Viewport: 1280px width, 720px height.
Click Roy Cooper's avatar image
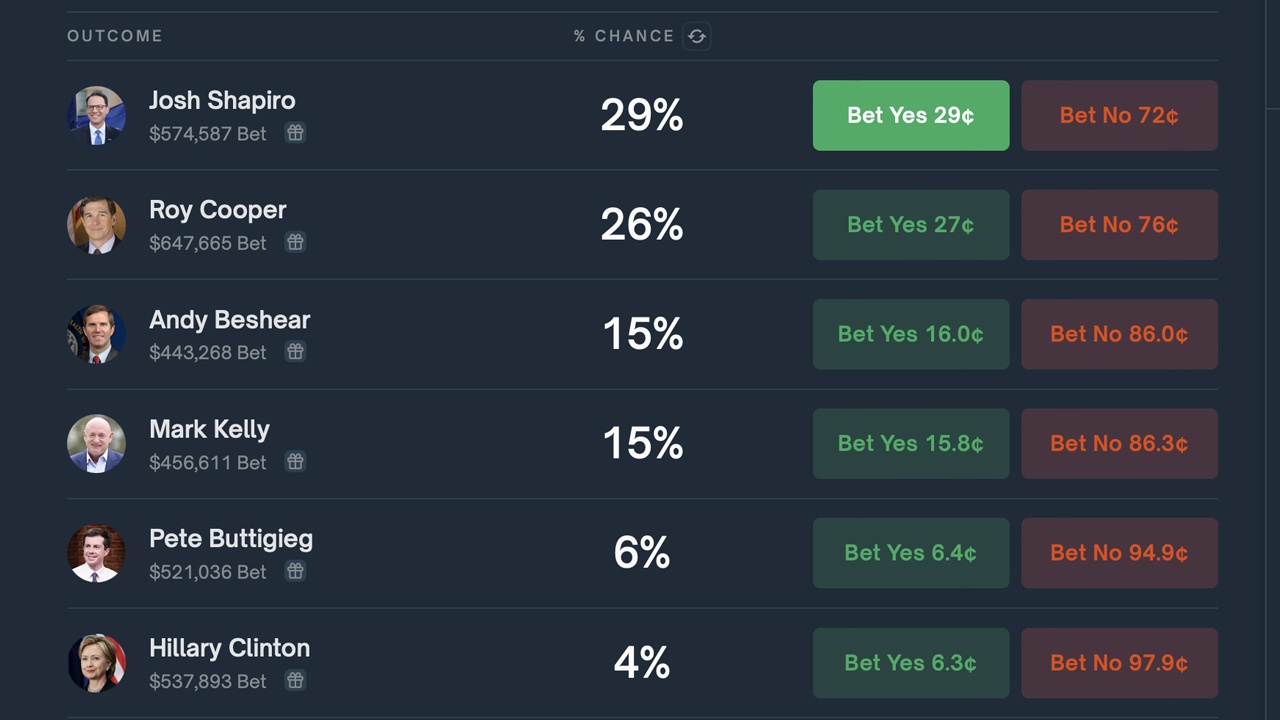pos(96,224)
